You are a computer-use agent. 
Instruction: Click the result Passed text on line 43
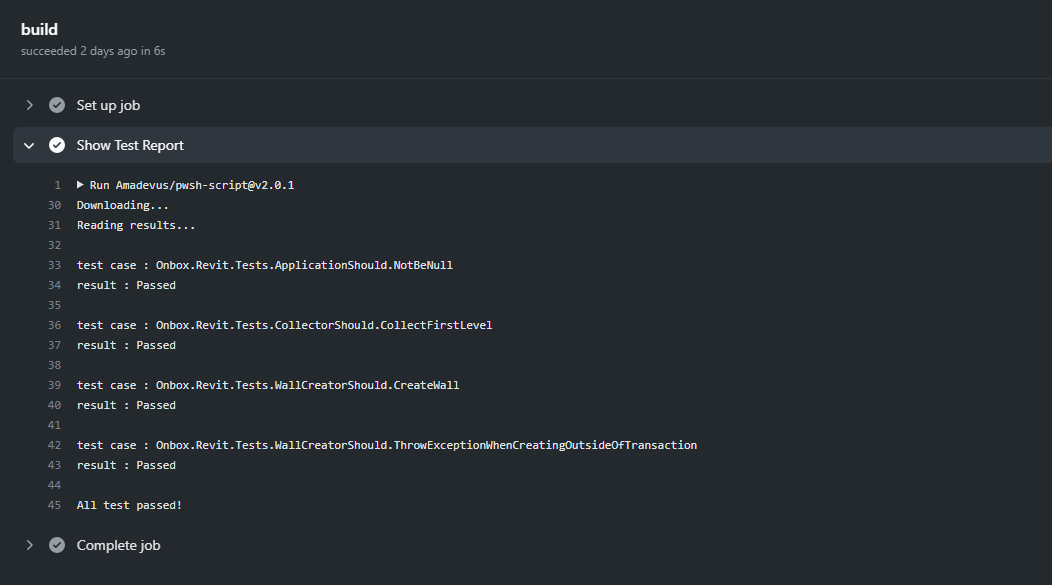(x=126, y=466)
